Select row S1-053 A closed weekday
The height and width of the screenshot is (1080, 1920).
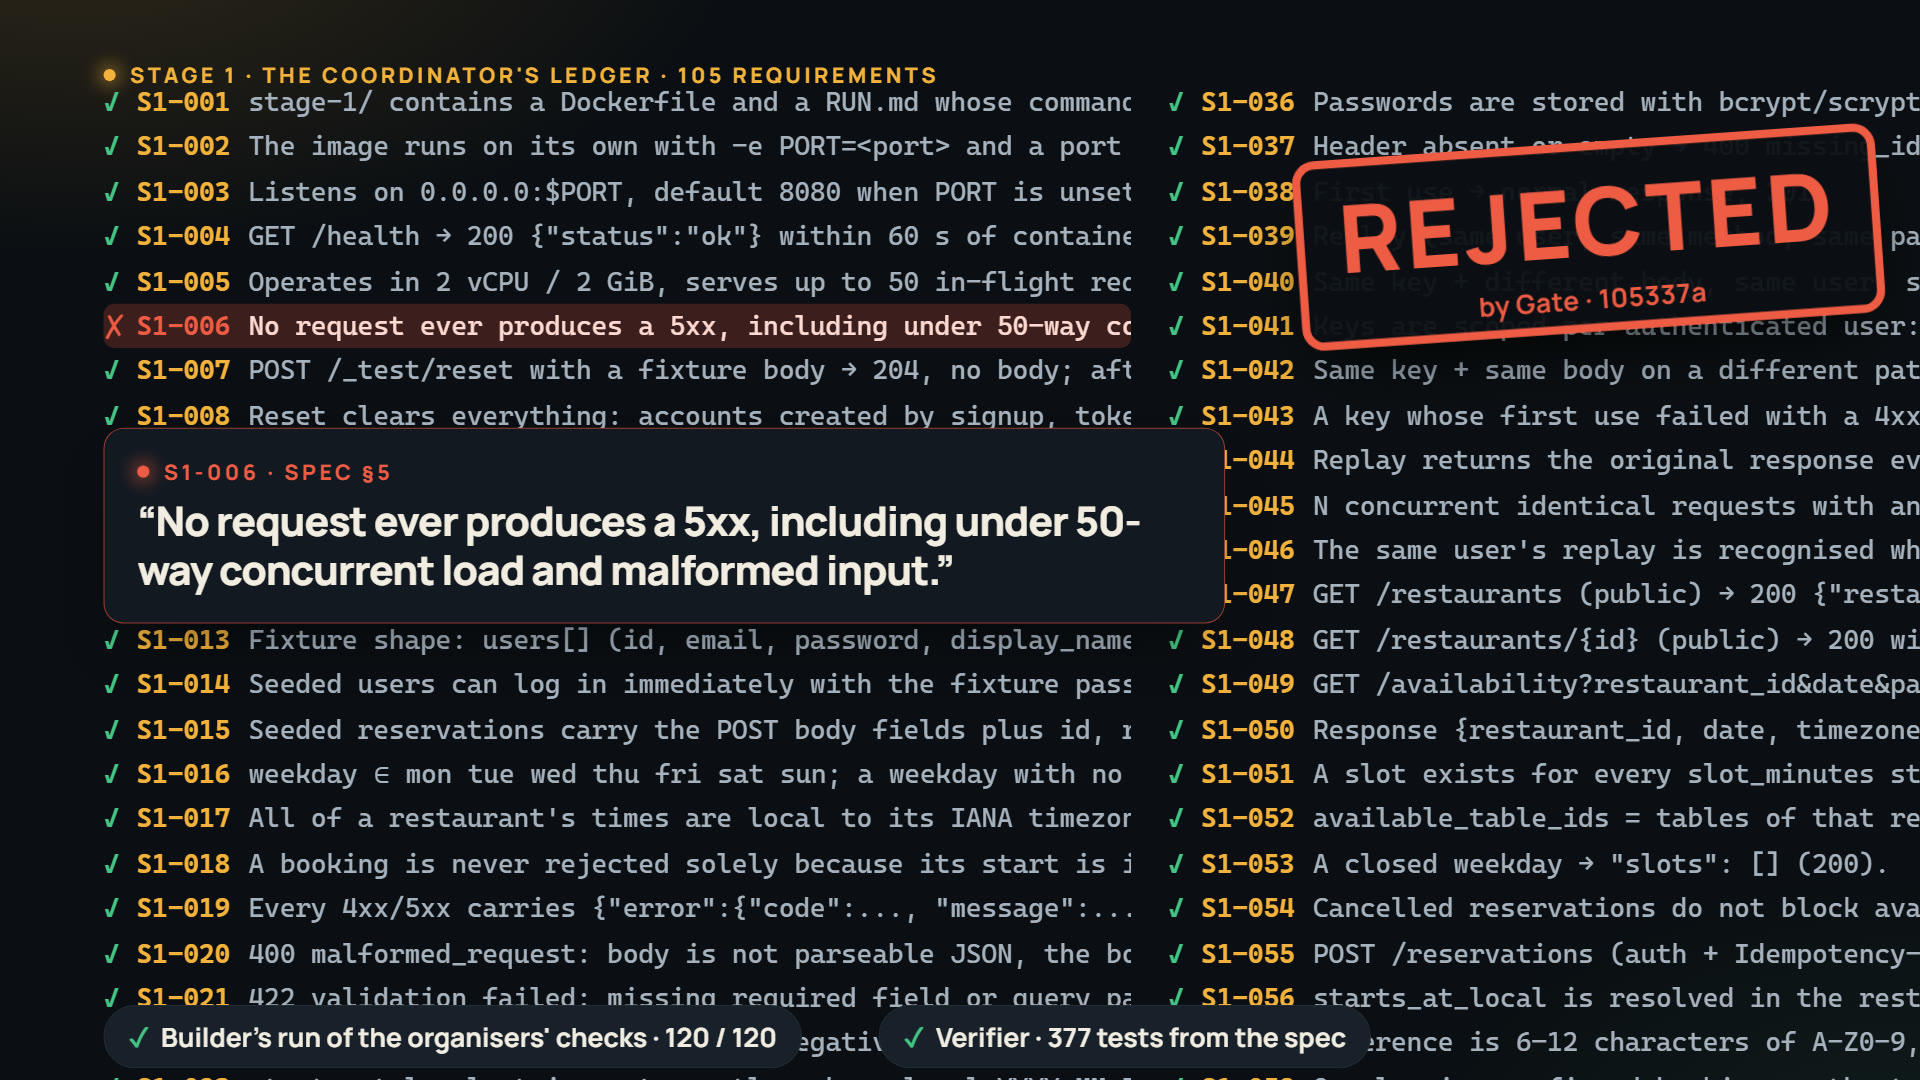point(1544,864)
